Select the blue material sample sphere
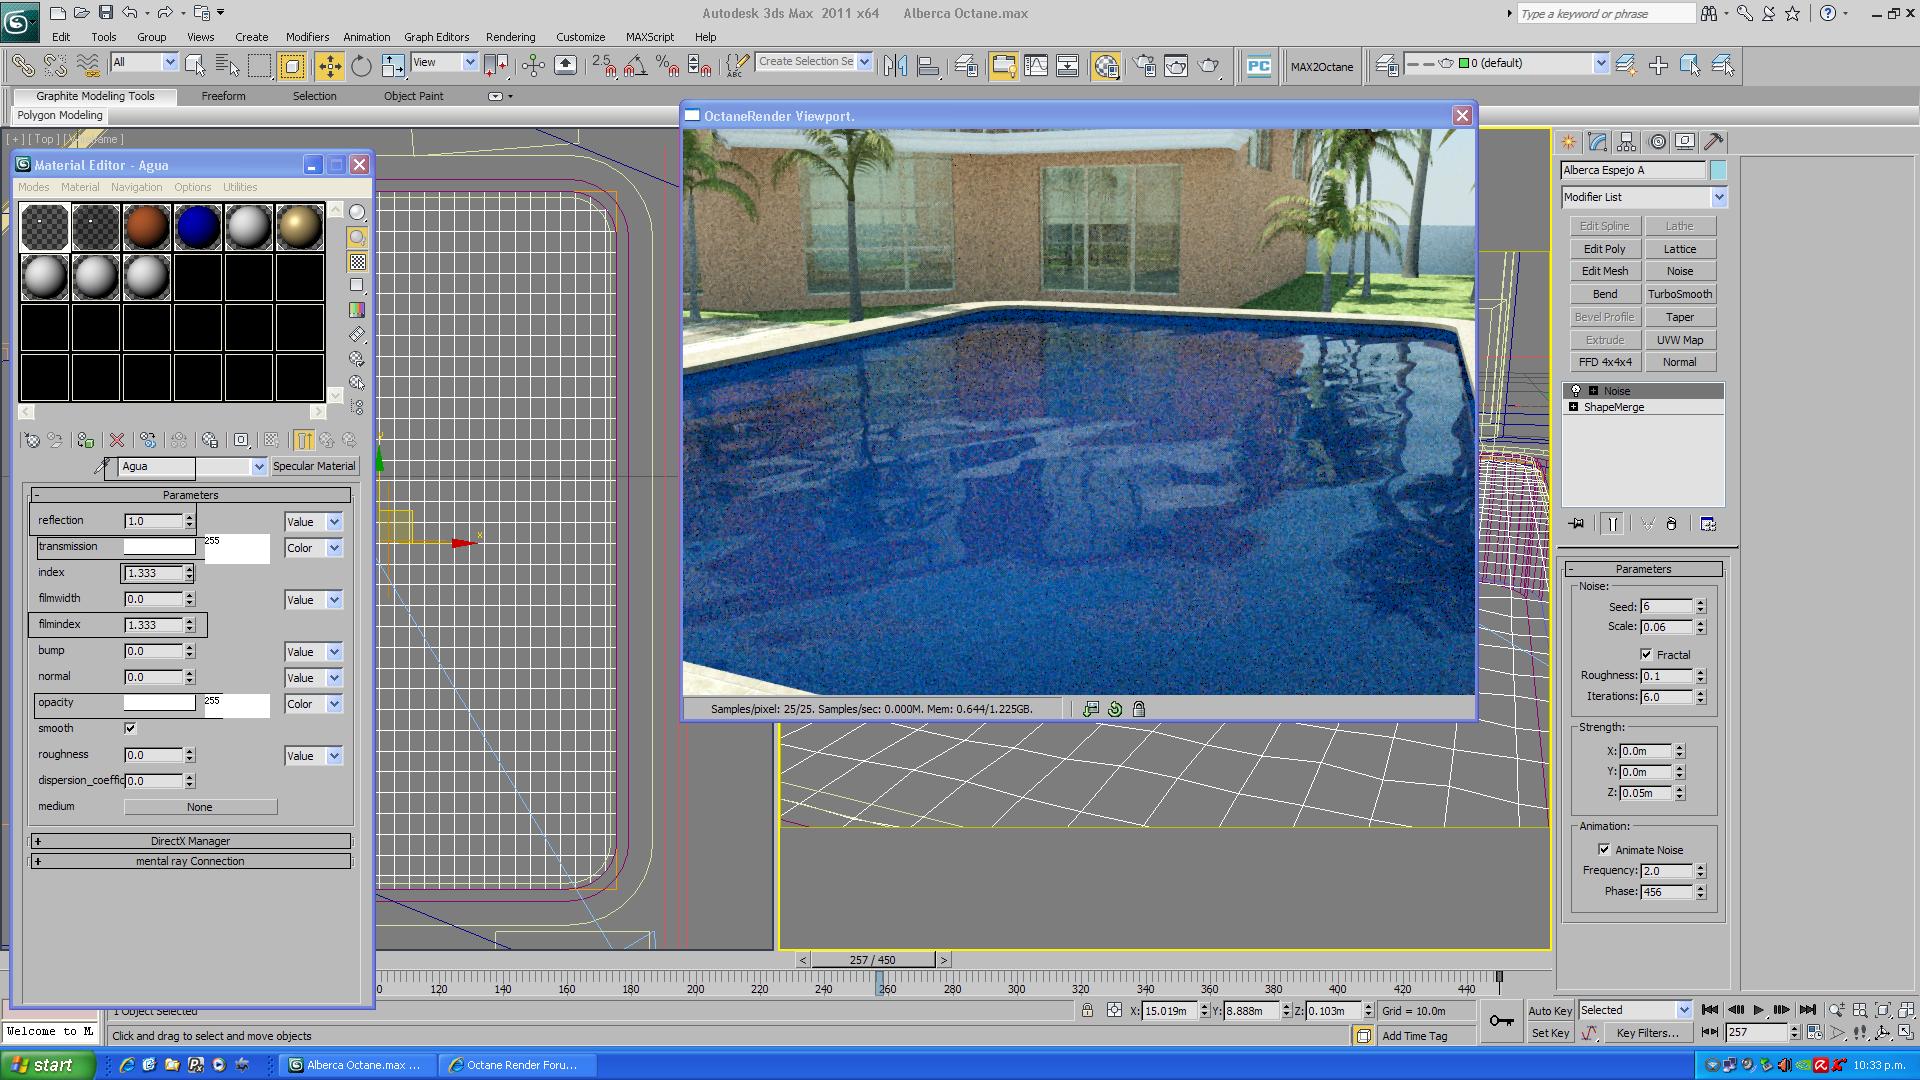 198,227
